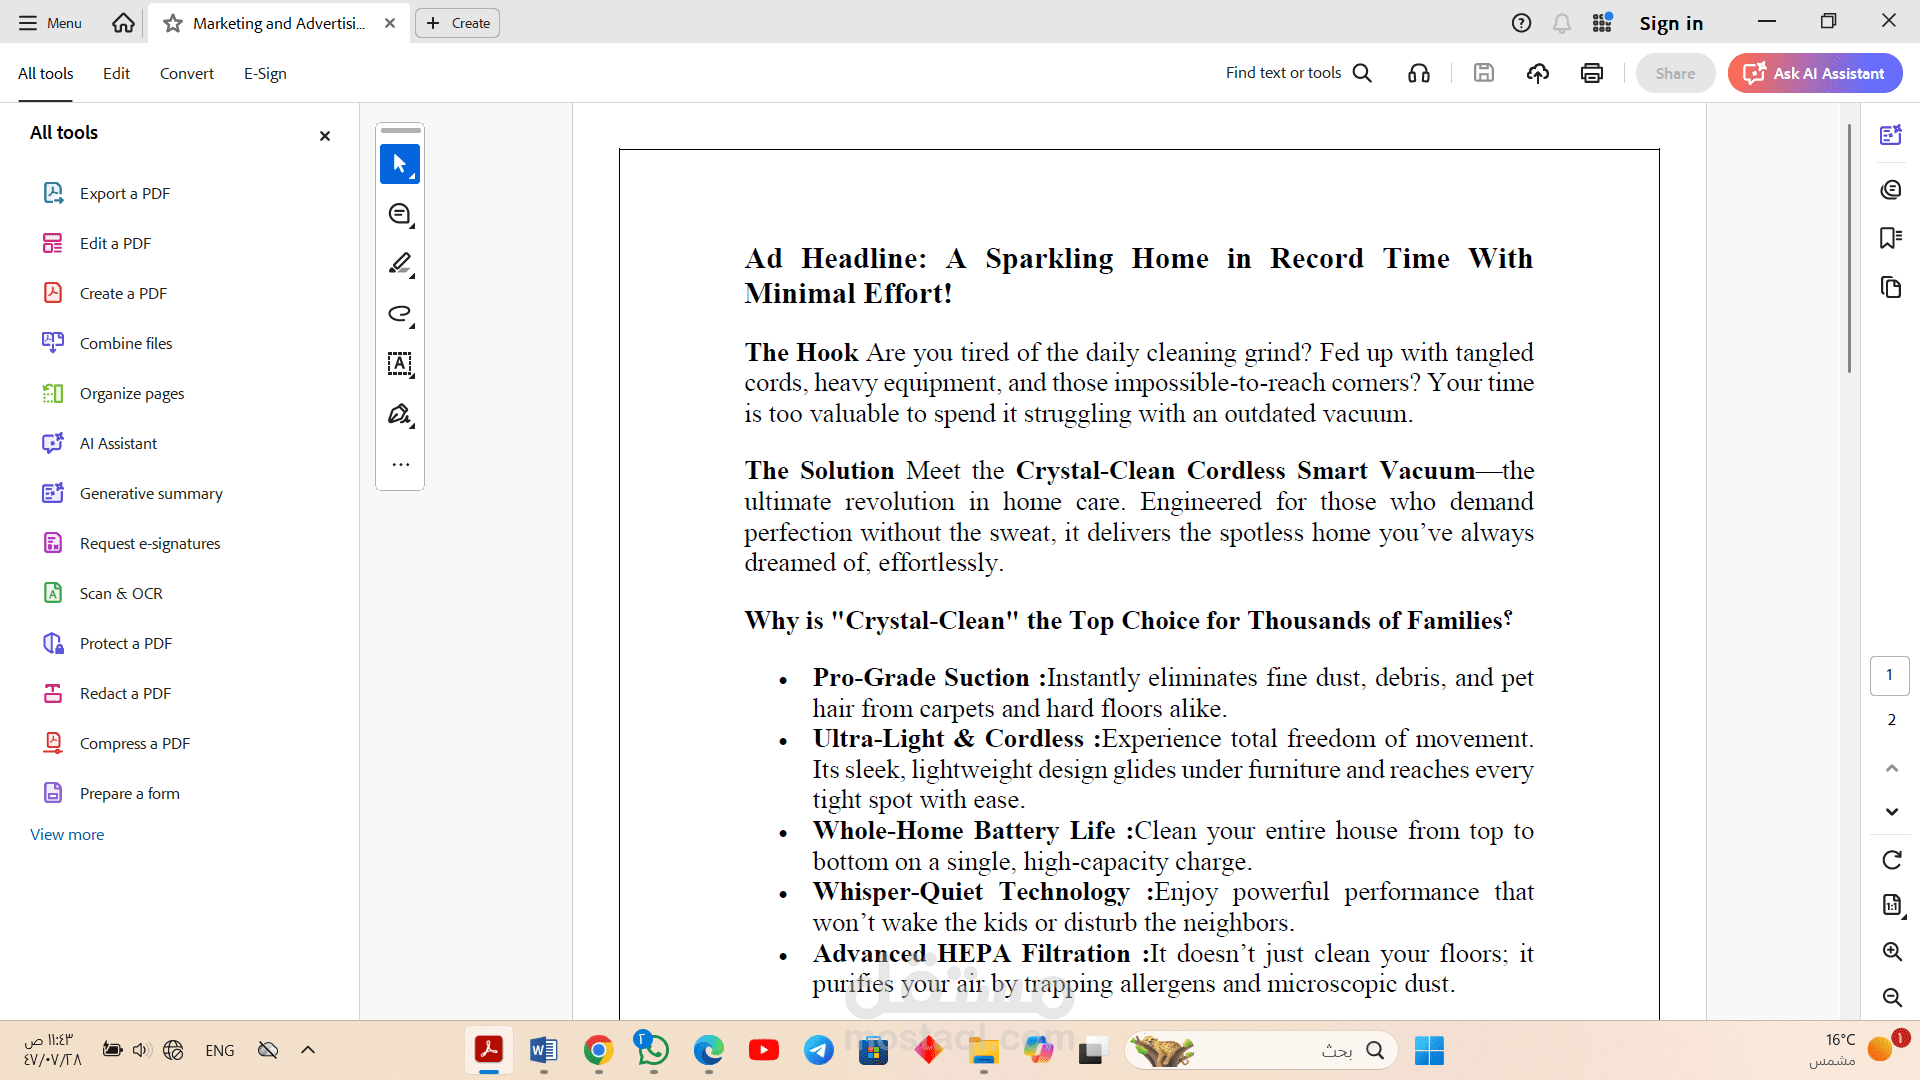Go to the next page with the down chevron

(x=1891, y=812)
